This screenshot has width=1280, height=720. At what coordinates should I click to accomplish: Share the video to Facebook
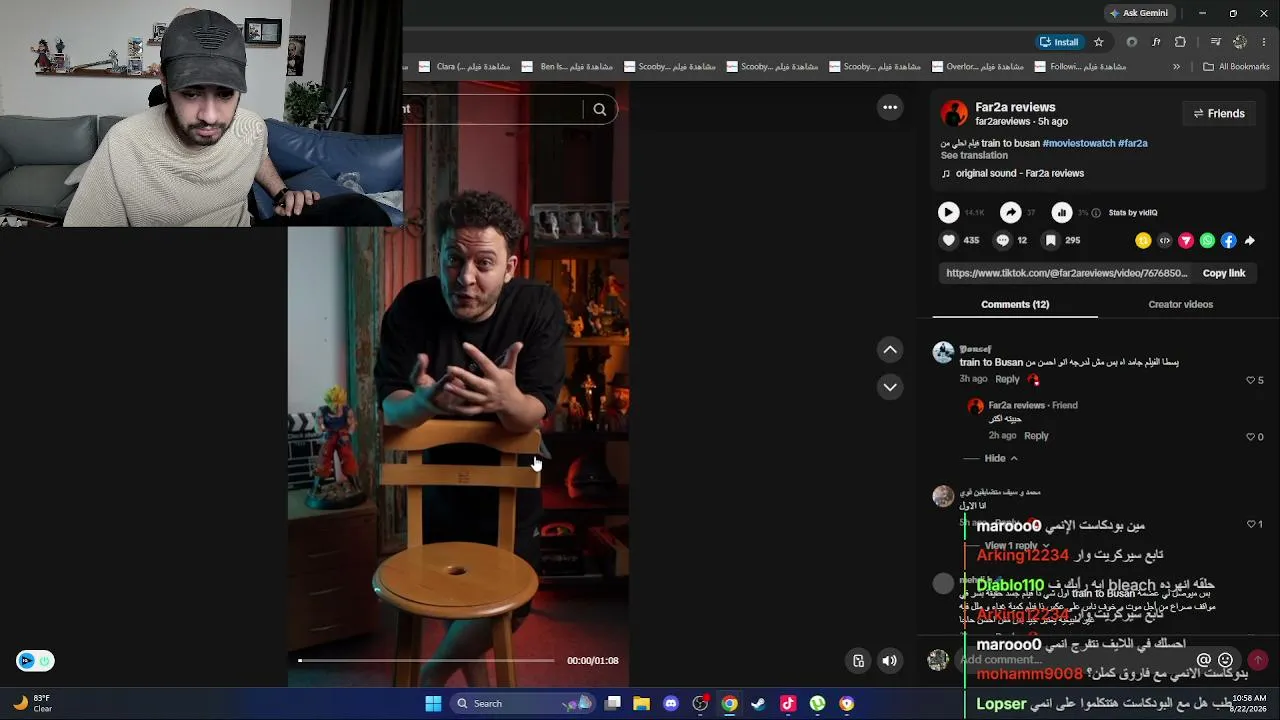coord(1228,240)
